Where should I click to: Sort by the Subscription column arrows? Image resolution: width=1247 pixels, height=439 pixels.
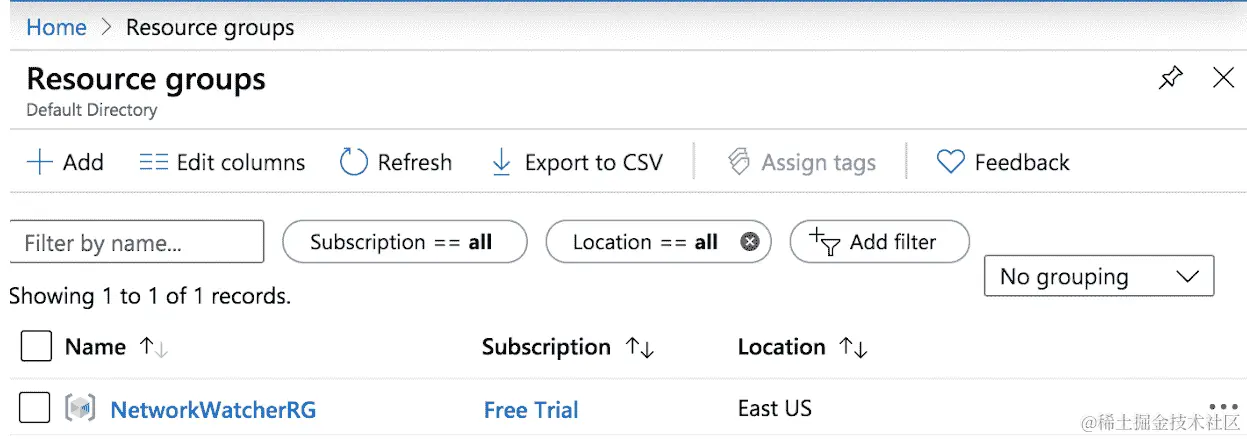tap(640, 347)
